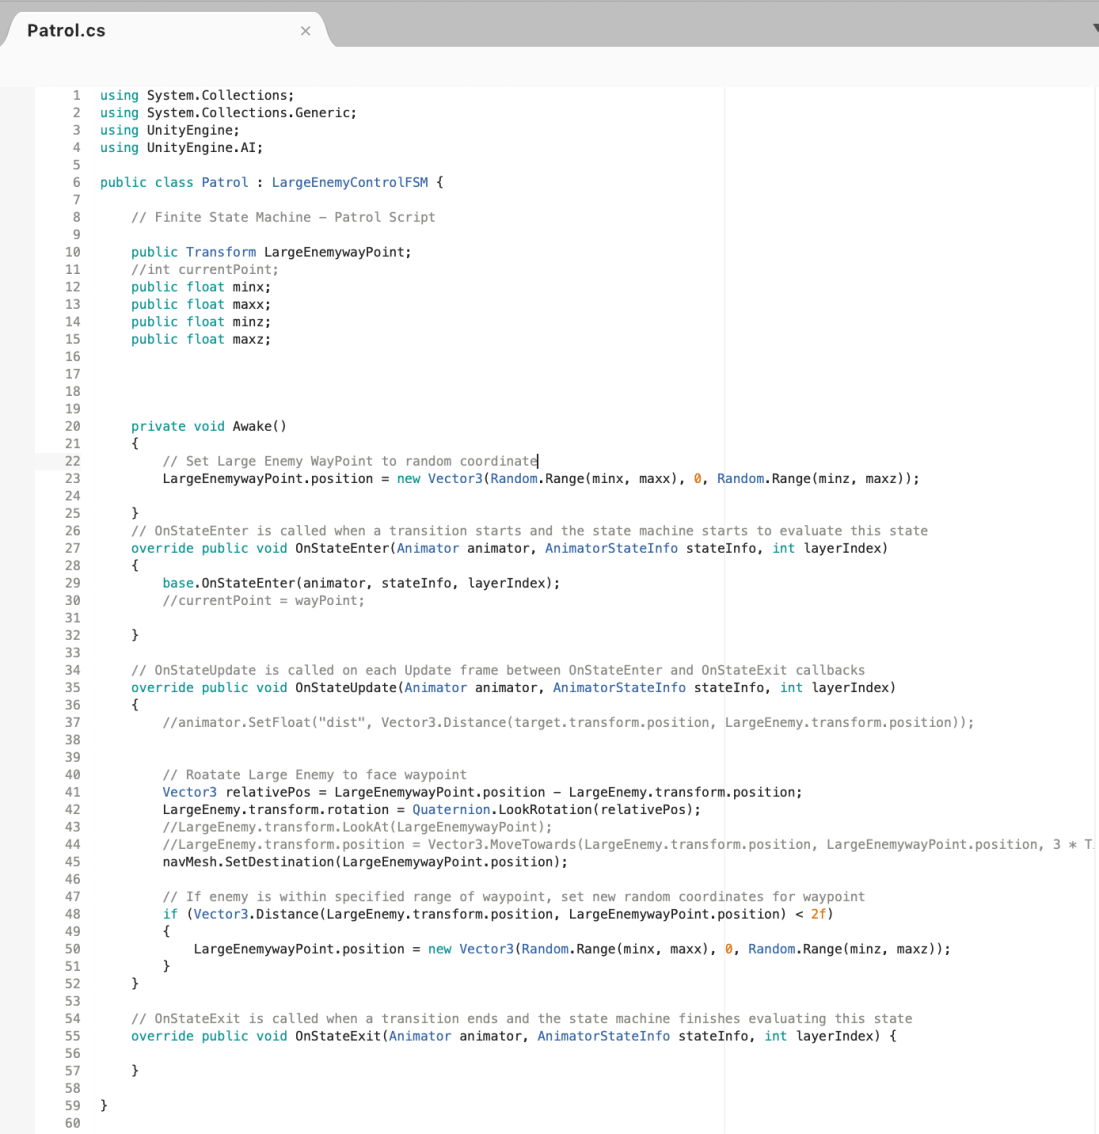The image size is (1099, 1134).
Task: Close the Patrol.cs tab
Action: (x=305, y=30)
